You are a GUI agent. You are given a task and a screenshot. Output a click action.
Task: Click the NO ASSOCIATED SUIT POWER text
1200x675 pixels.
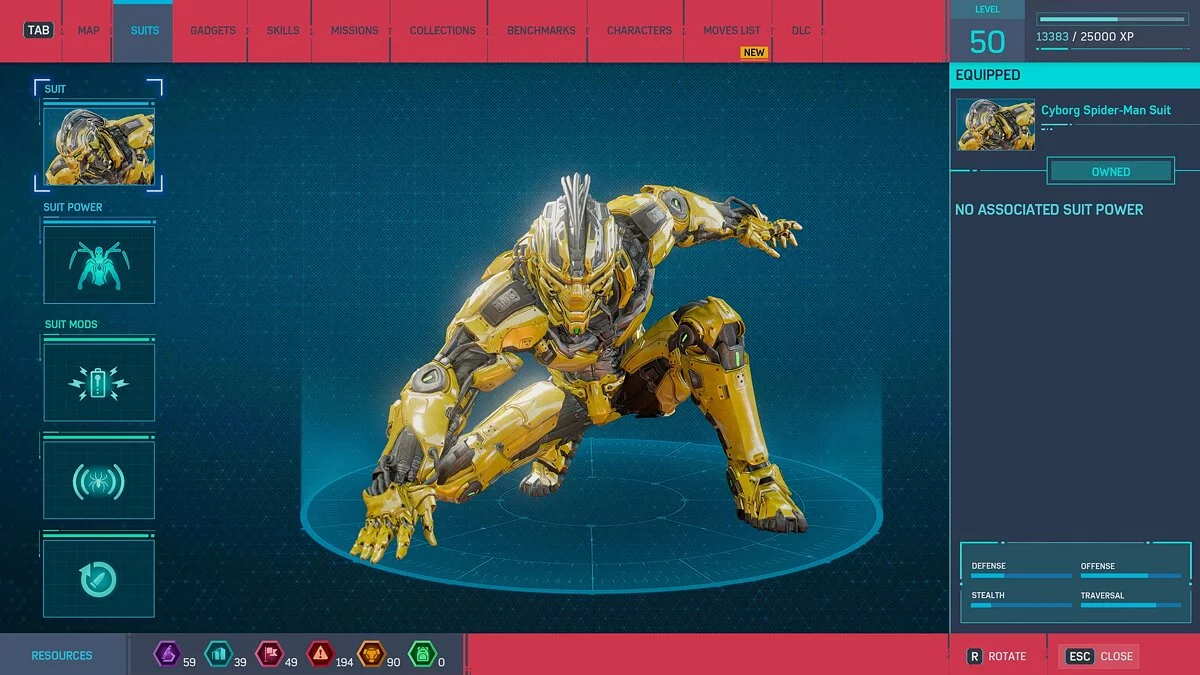(1049, 210)
